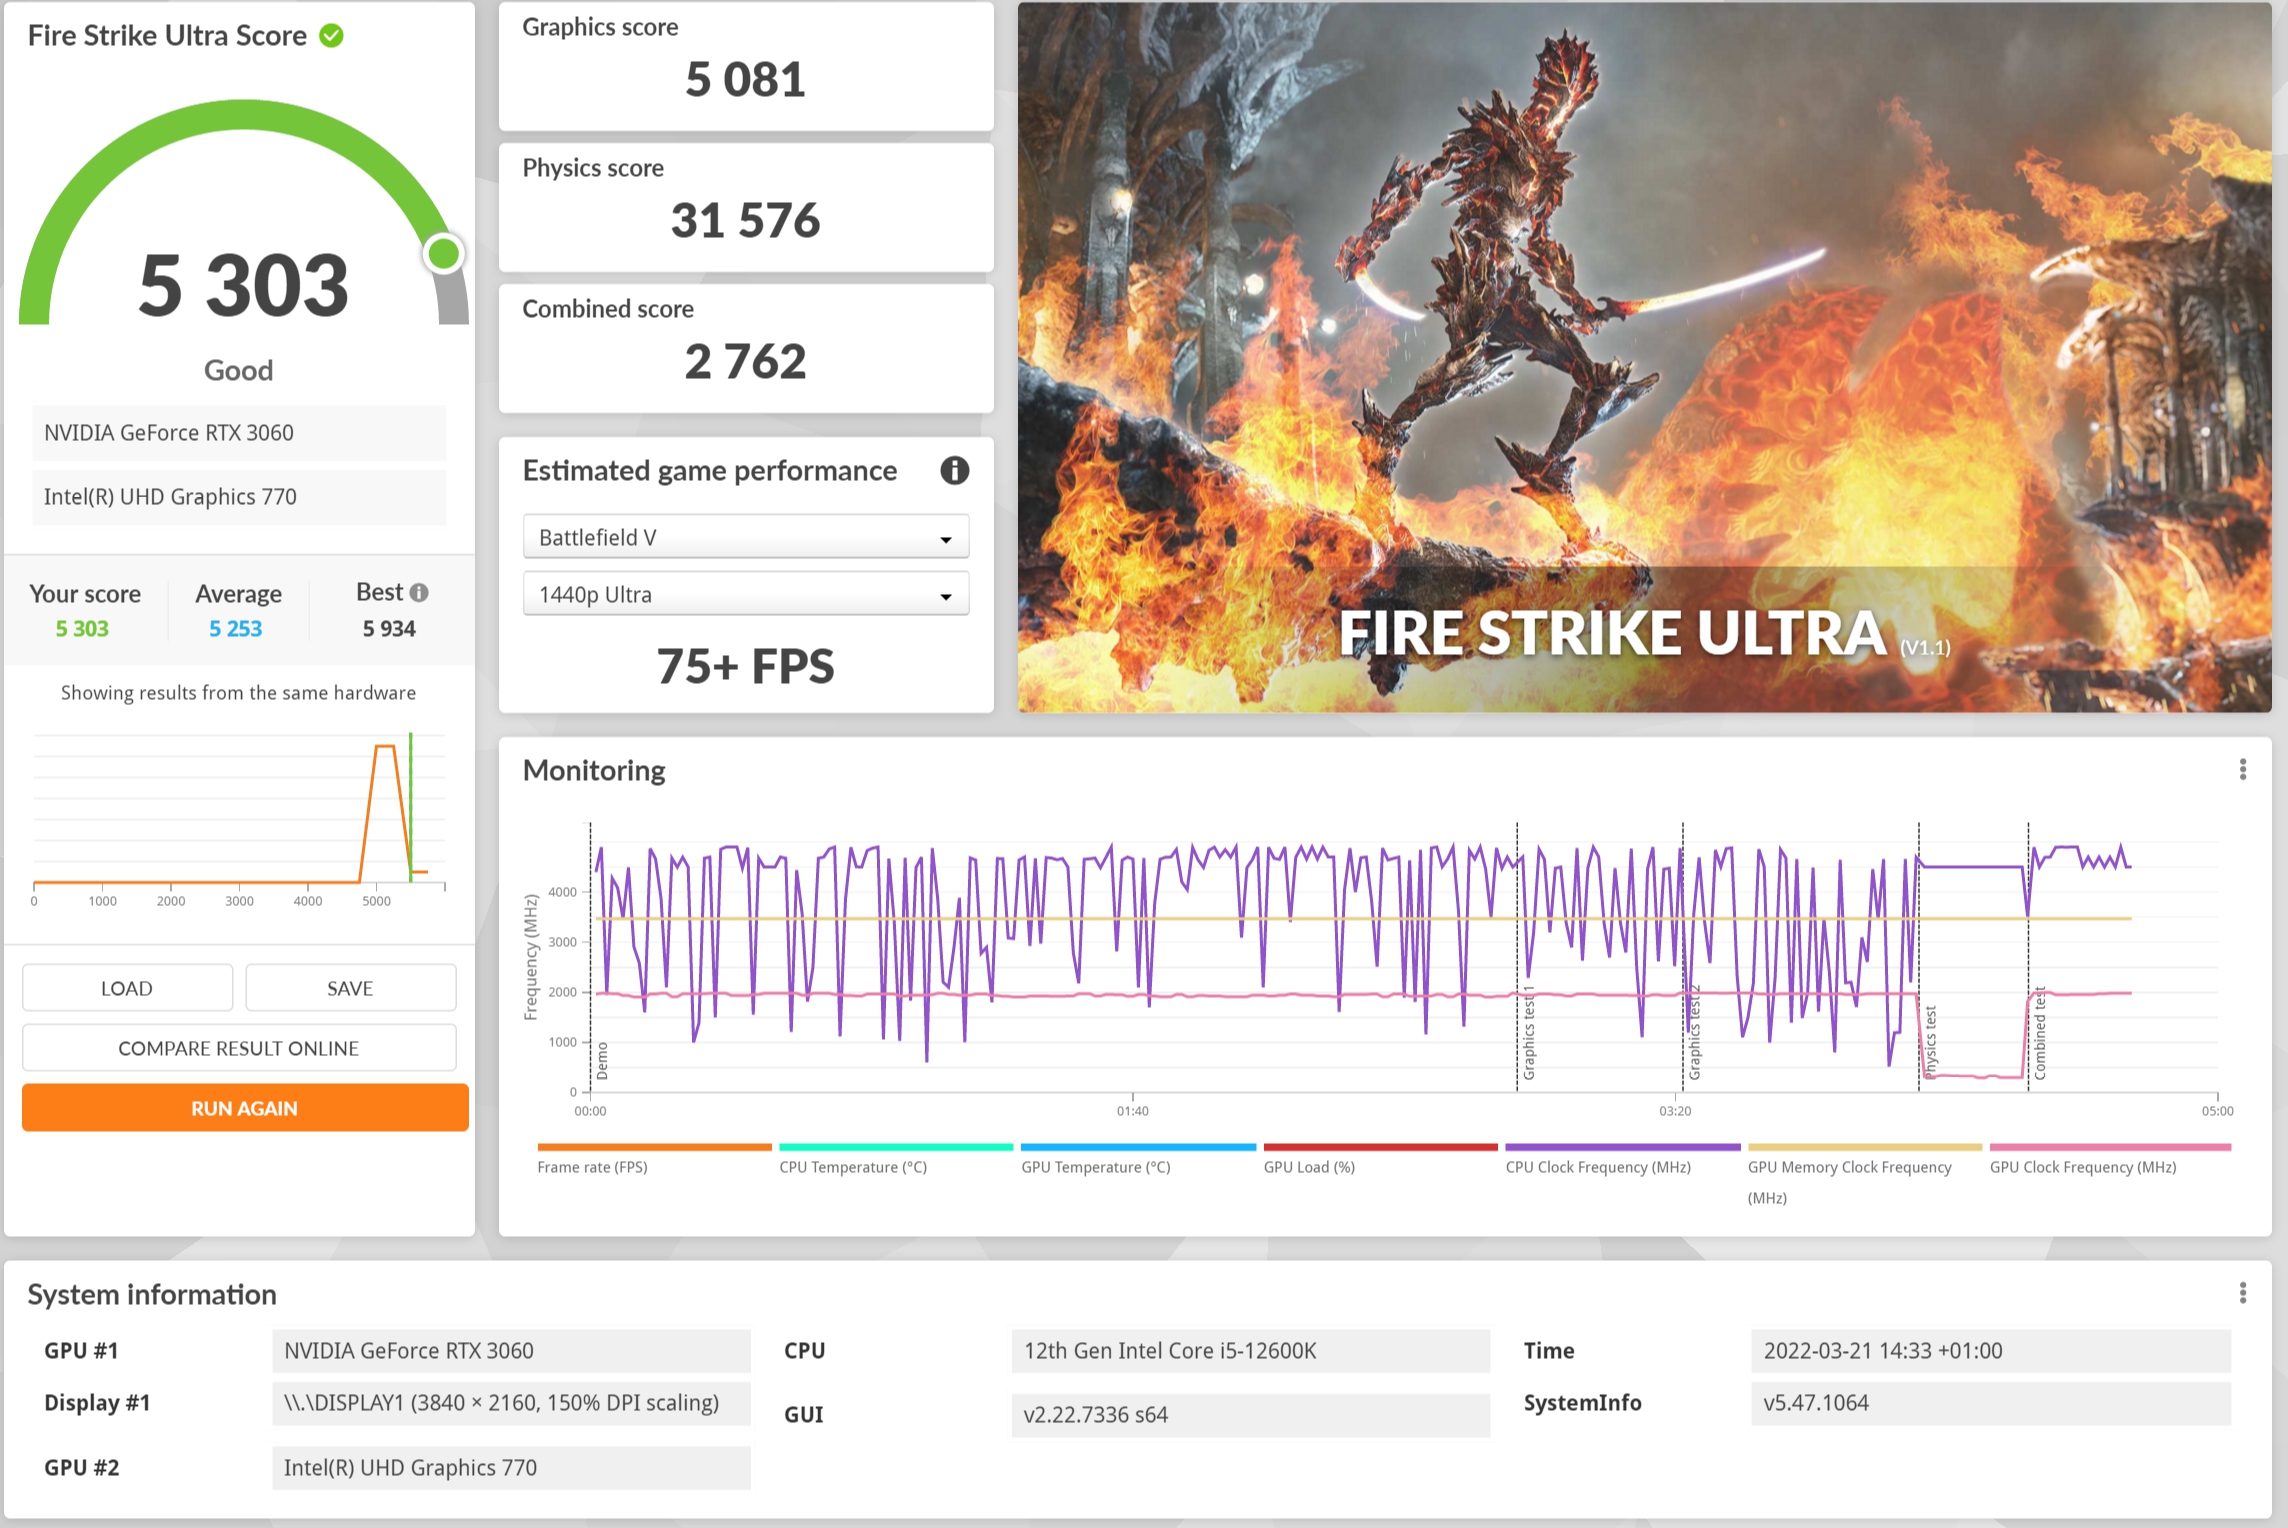Screen dimensions: 2288x1528
Task: Click the Good rating label
Action: (x=238, y=370)
